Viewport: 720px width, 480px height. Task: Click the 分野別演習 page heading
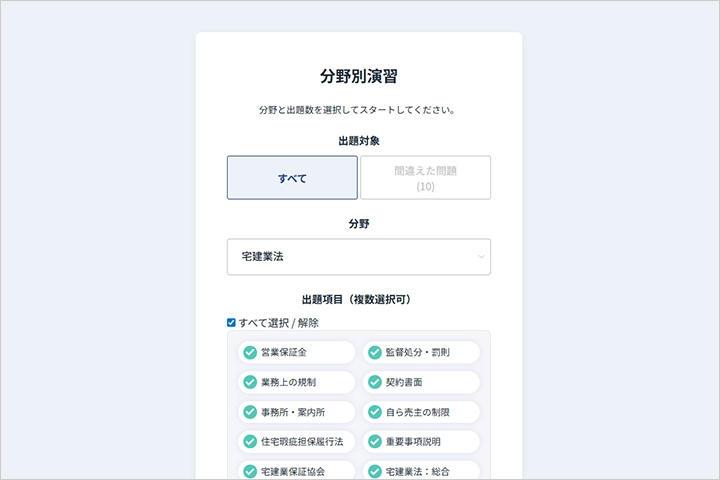click(359, 76)
